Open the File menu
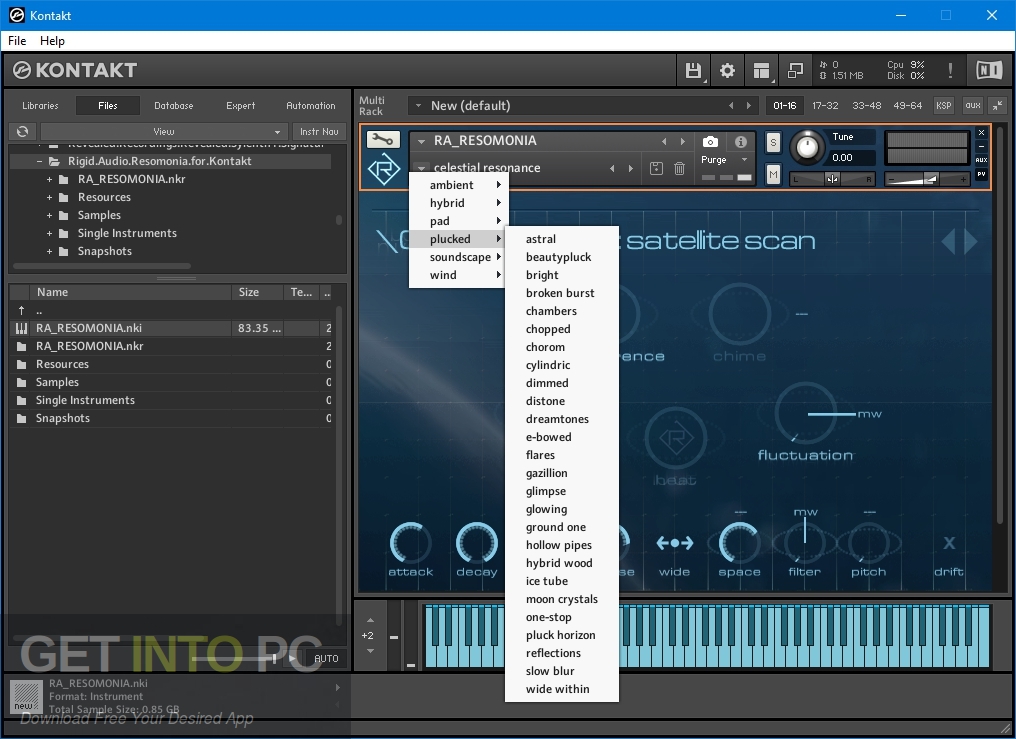 click(17, 41)
